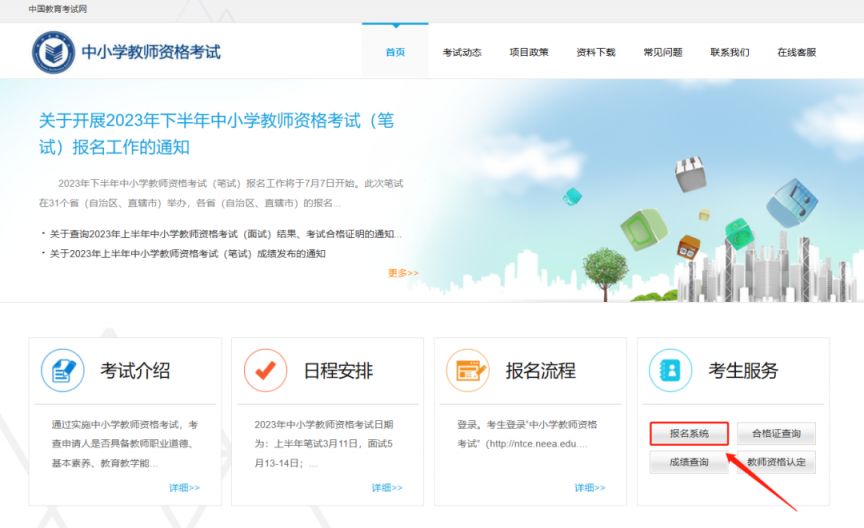Click the 中小学教师资格考试 site title
This screenshot has height=528, width=864.
[x=151, y=52]
